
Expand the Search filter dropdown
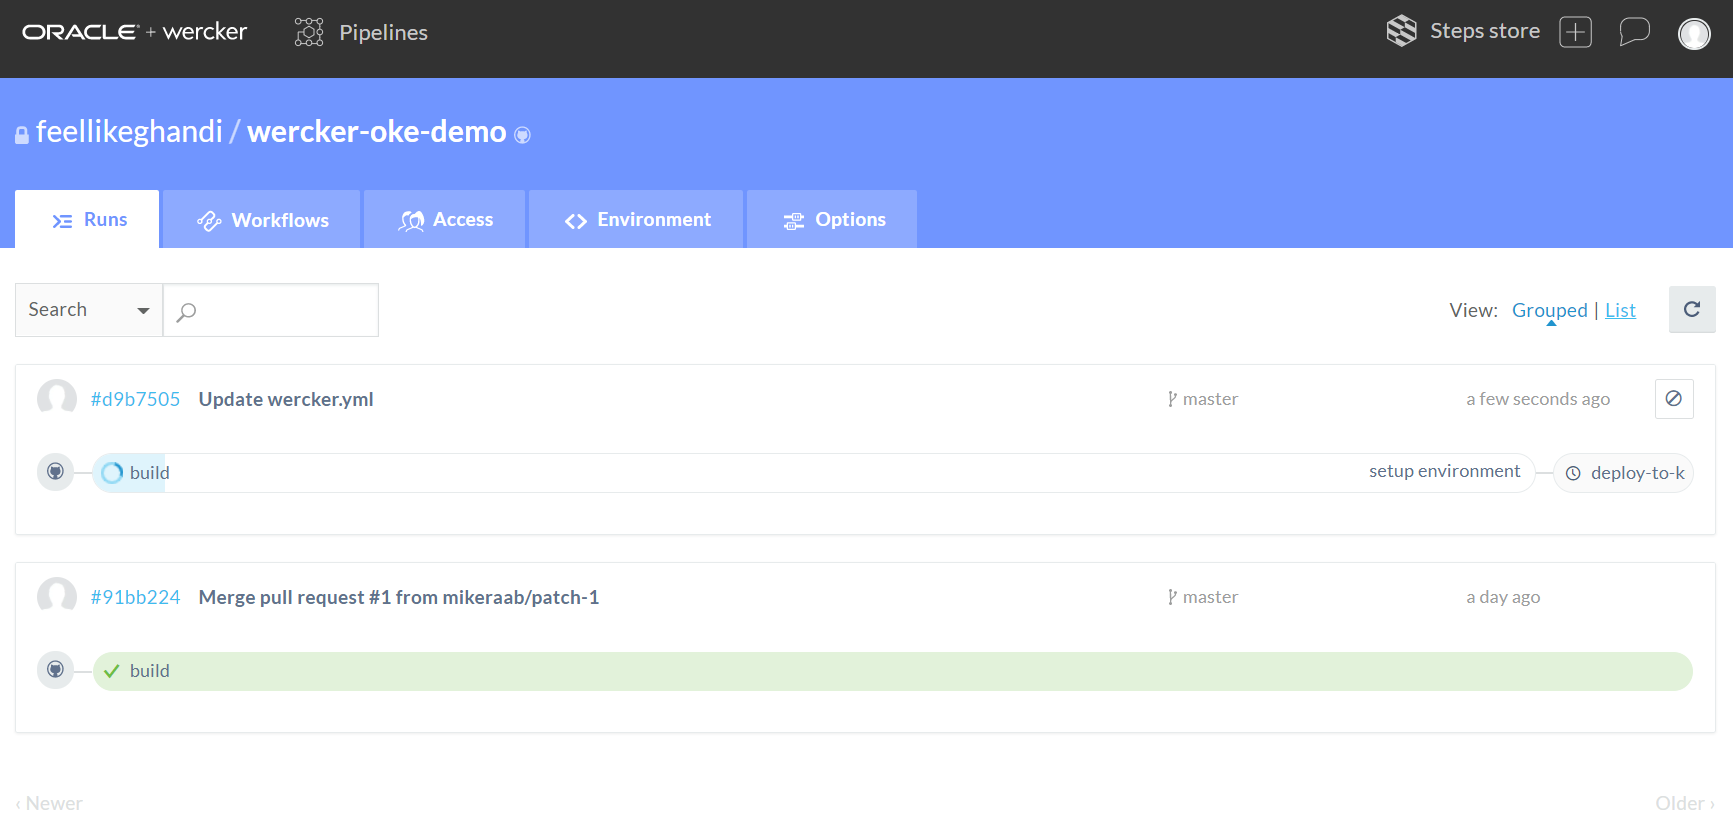[89, 310]
